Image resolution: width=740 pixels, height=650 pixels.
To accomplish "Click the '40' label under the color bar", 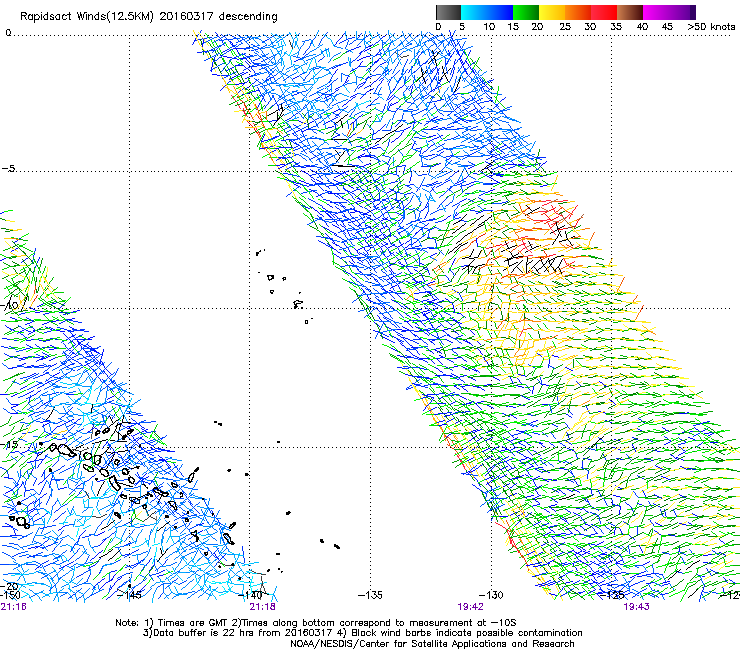I will point(642,27).
